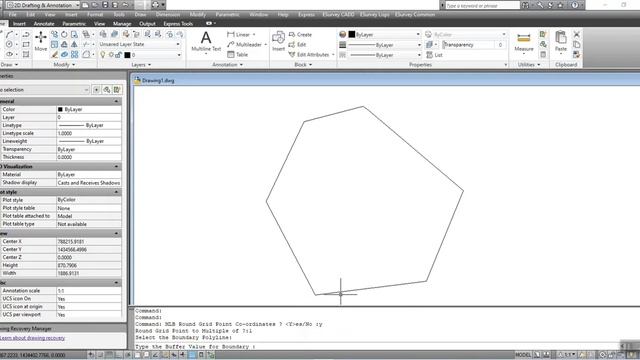Click the command line input prompt
640x360 pixels.
click(388, 347)
